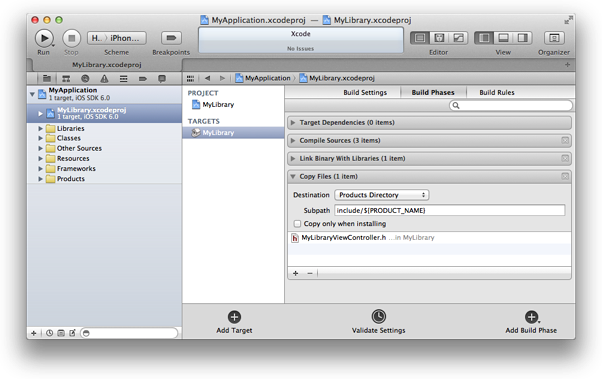Delete the Copy Files phase
602x379 pixels.
click(x=565, y=176)
